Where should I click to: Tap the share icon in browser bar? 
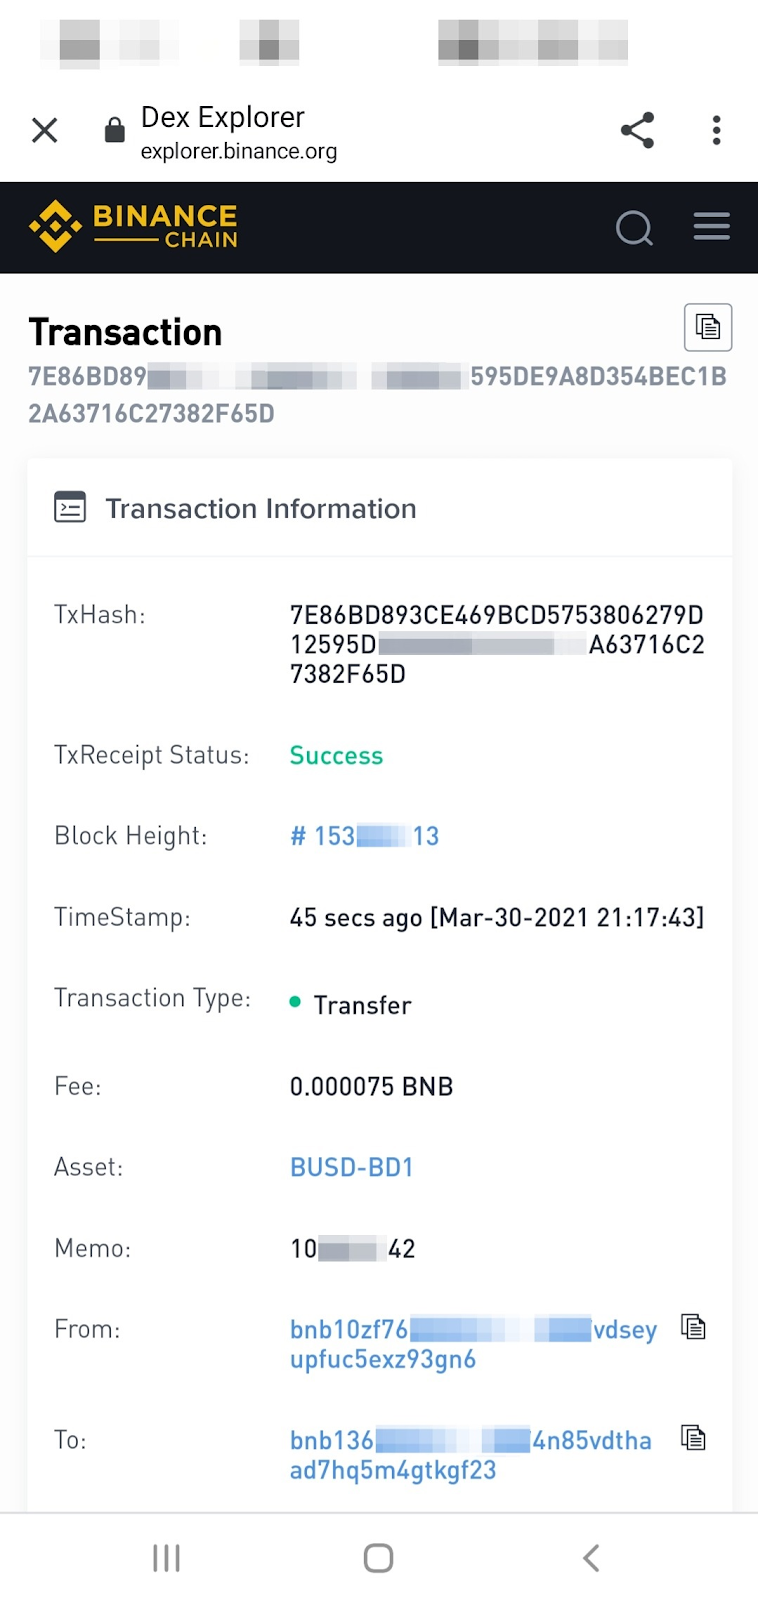[637, 130]
